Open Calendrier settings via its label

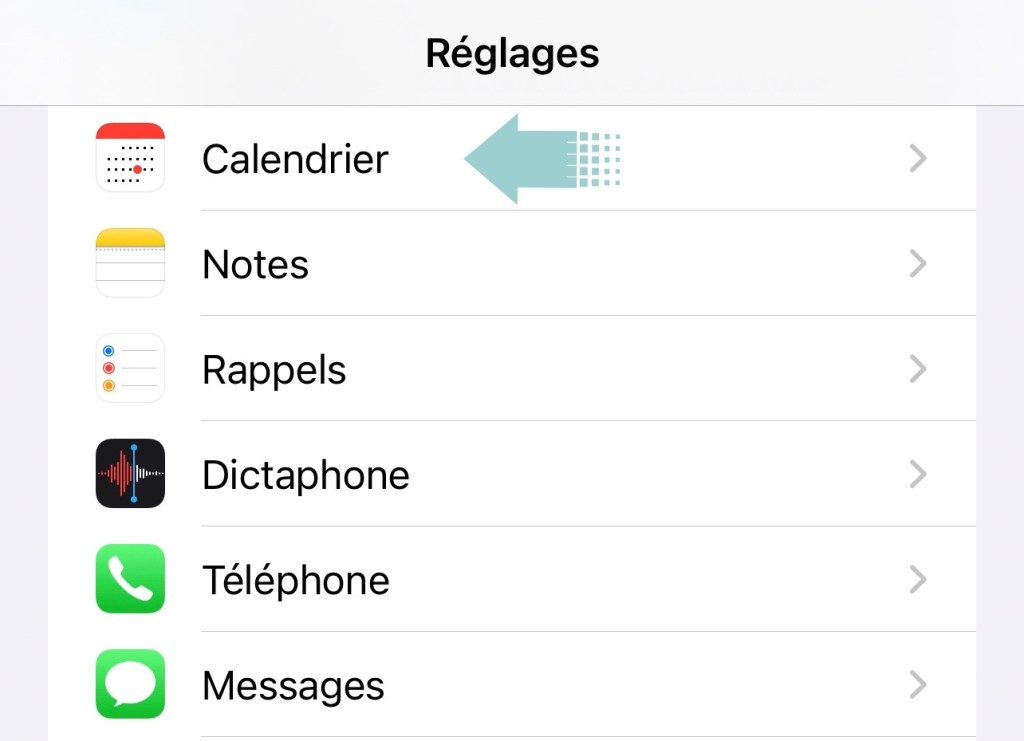(295, 159)
